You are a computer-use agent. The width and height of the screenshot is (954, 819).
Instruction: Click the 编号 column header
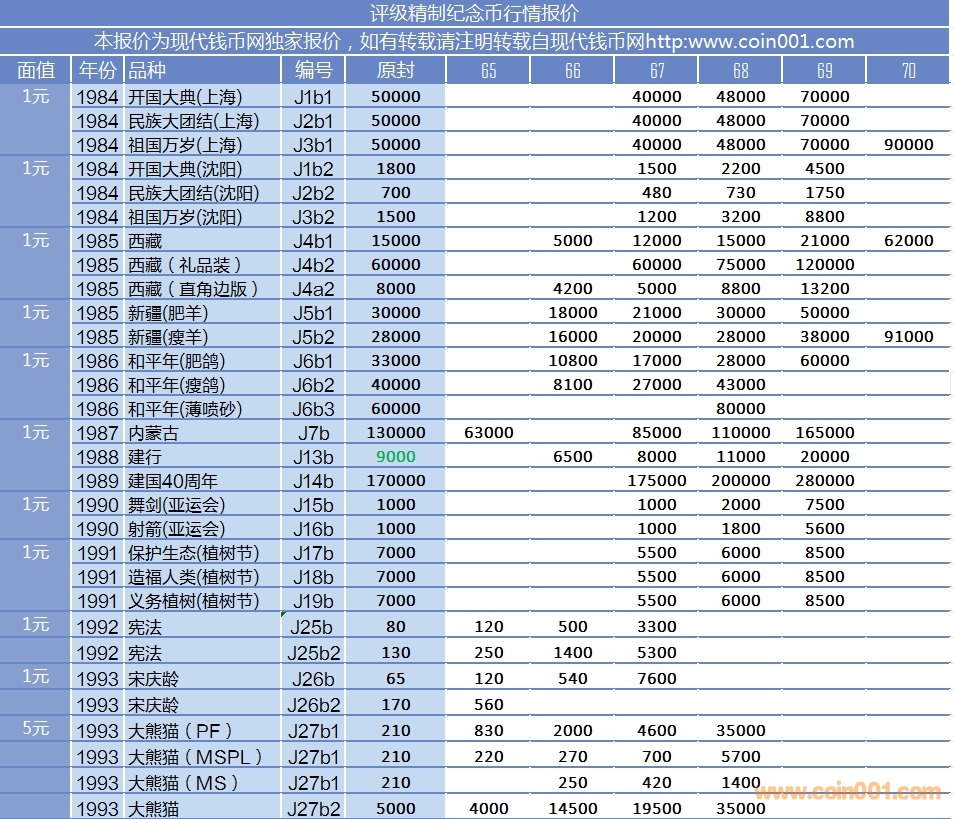click(x=313, y=70)
